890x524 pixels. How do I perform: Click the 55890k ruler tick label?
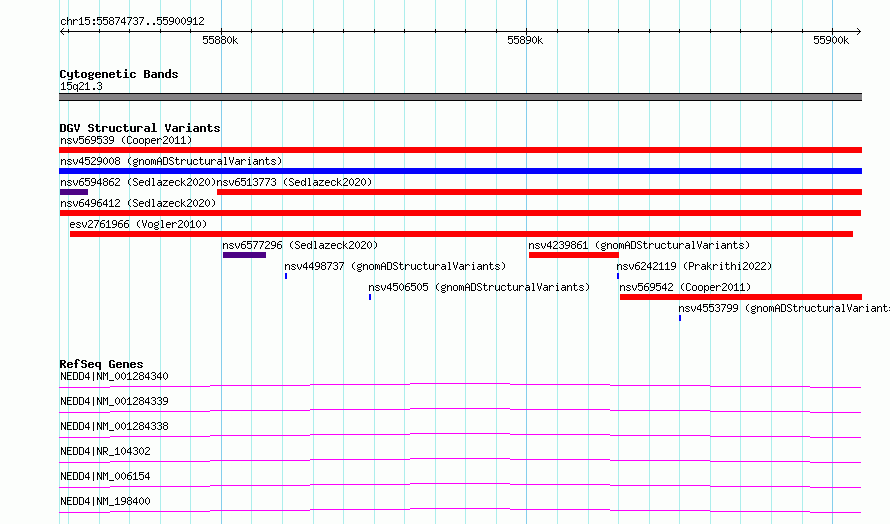pyautogui.click(x=525, y=40)
